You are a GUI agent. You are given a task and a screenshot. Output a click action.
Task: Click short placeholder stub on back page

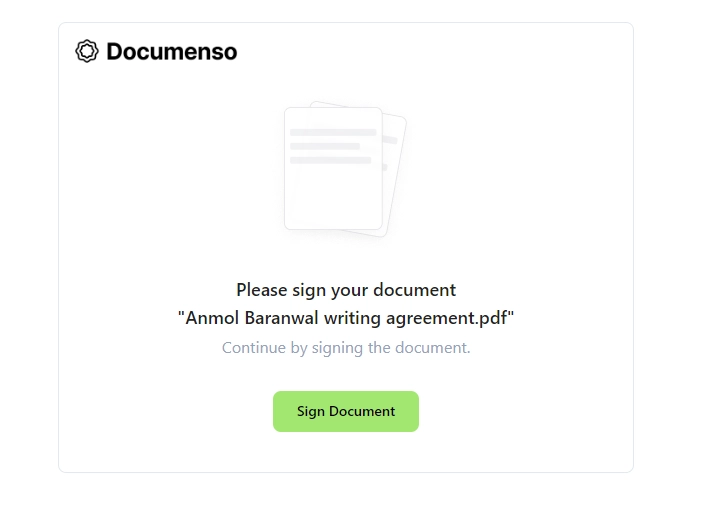(x=385, y=168)
